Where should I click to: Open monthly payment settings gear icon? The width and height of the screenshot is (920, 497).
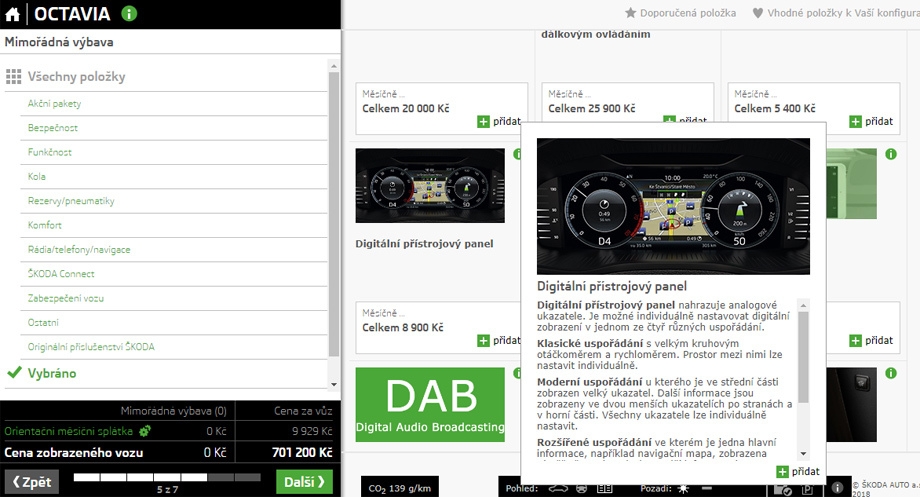[145, 431]
